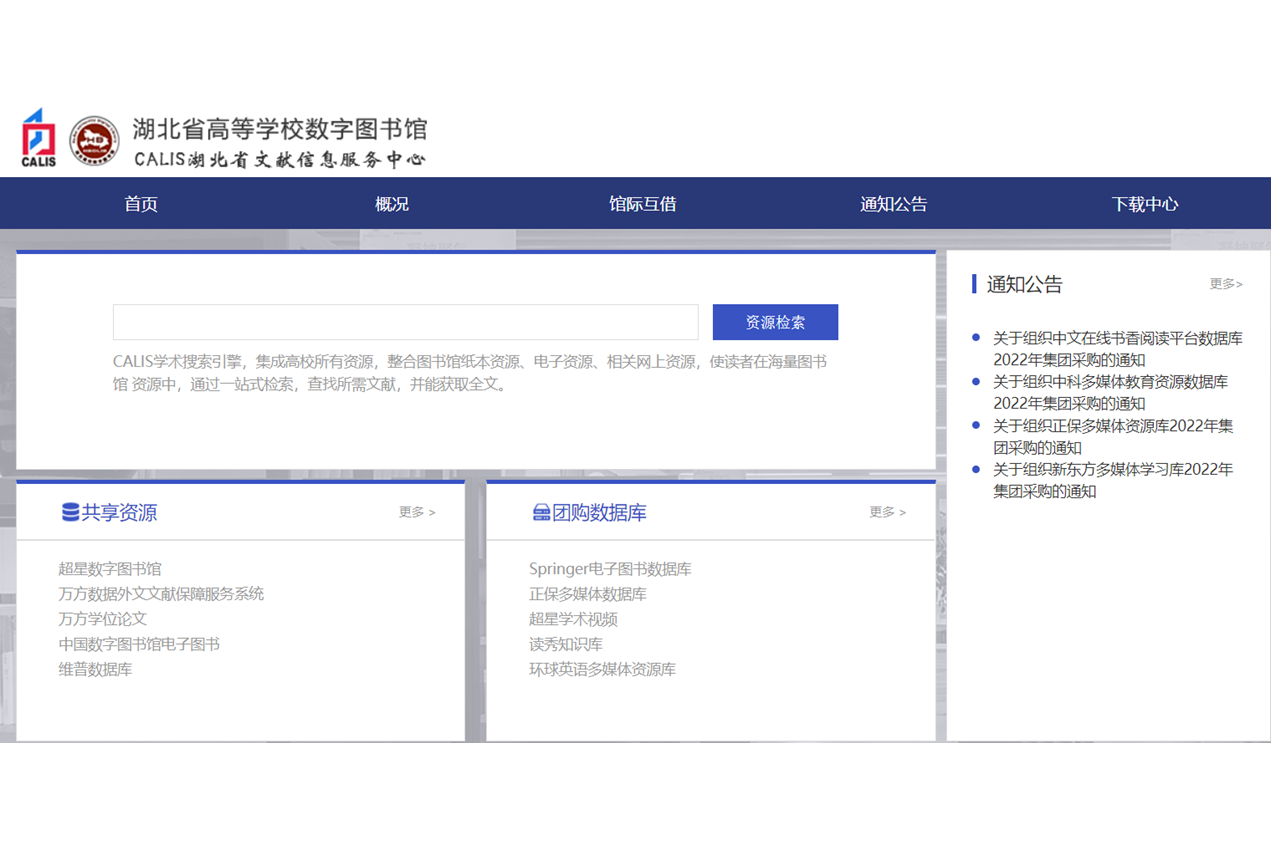This screenshot has height=848, width=1271.
Task: Open 万方学位论文 link
Action: (x=102, y=619)
